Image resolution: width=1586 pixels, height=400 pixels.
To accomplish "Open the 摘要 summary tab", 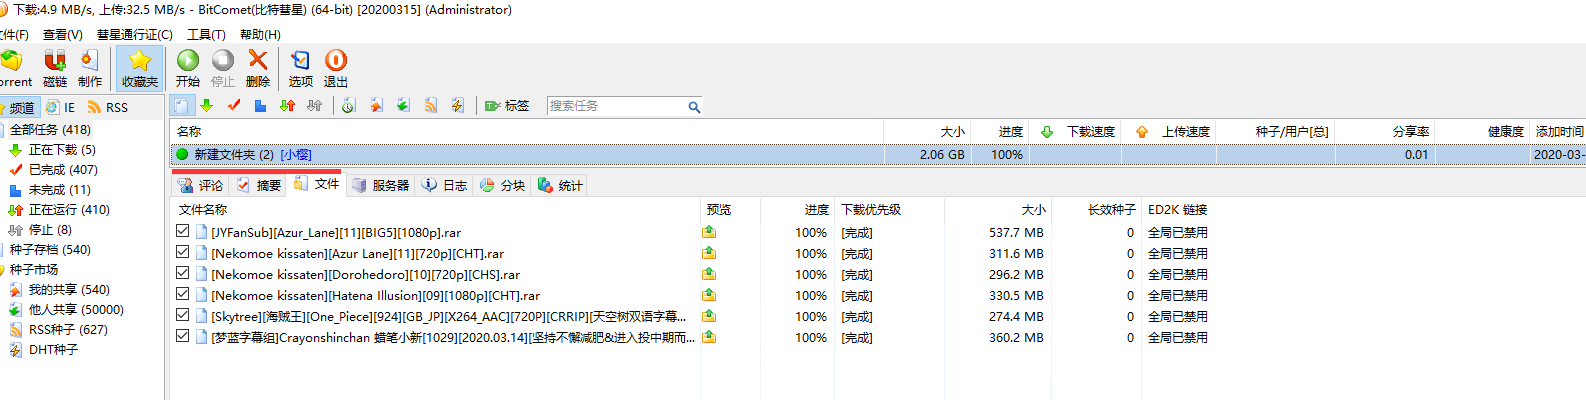I will tap(259, 185).
